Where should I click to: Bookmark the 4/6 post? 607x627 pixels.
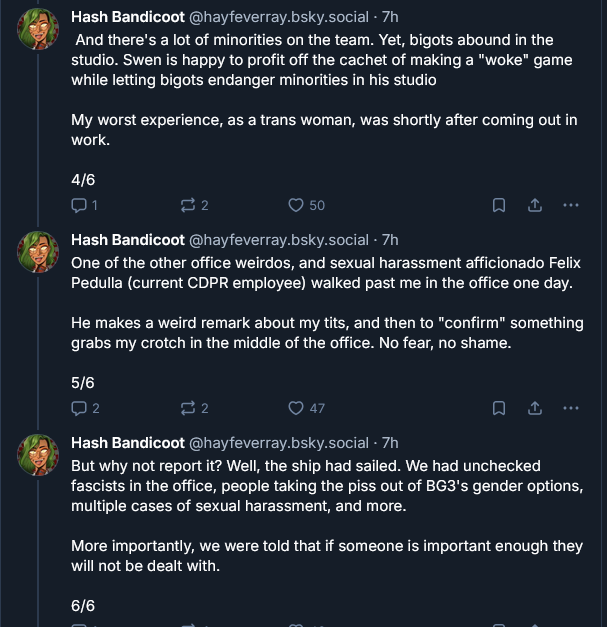(x=498, y=205)
